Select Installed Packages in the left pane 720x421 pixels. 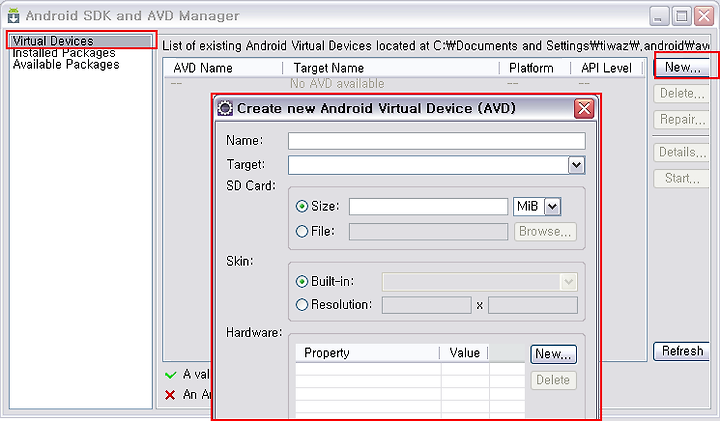point(64,53)
